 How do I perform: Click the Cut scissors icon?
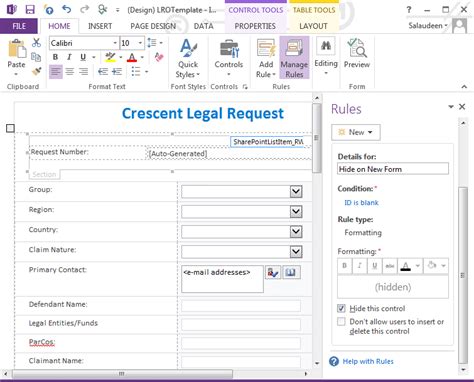pos(36,43)
